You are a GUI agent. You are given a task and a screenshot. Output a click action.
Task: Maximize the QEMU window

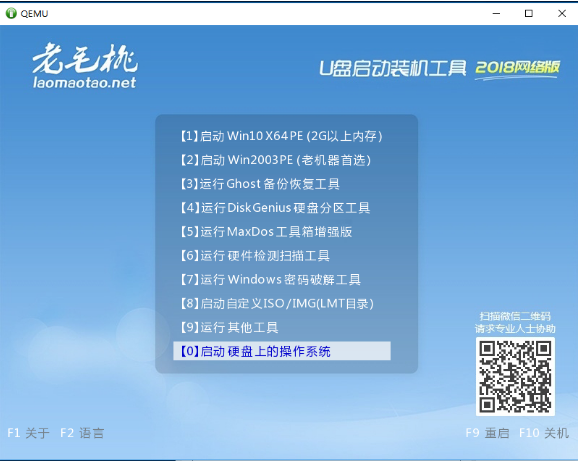tap(529, 14)
